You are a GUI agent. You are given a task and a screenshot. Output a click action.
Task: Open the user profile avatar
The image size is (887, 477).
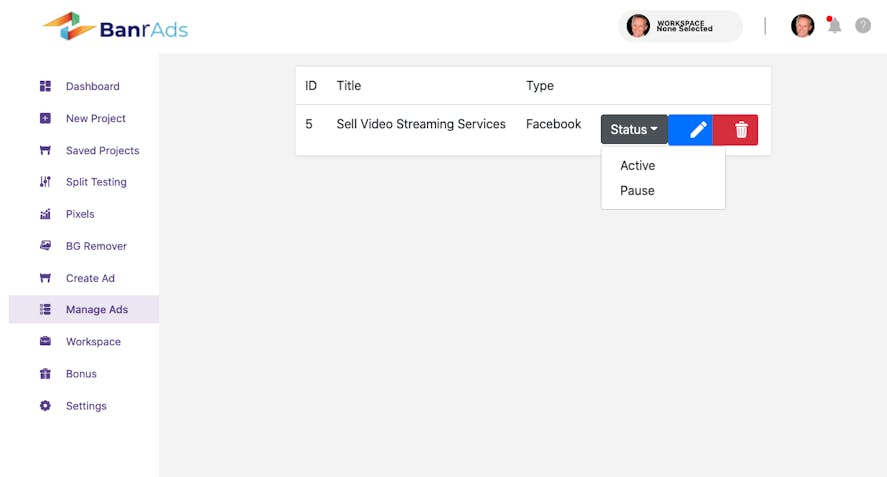(x=802, y=26)
